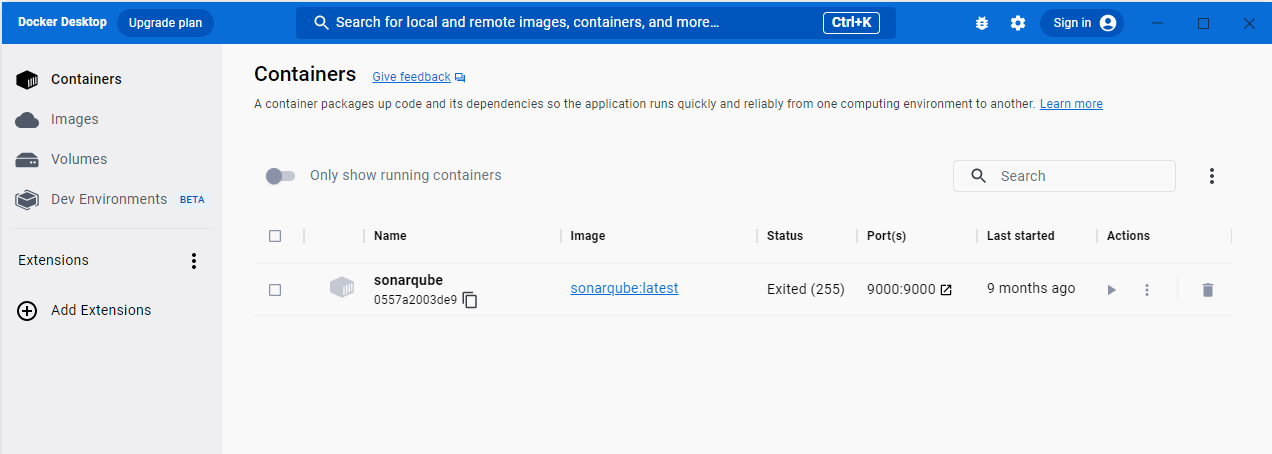
Task: Open the troubleshoot bug icon in header
Action: click(x=982, y=23)
